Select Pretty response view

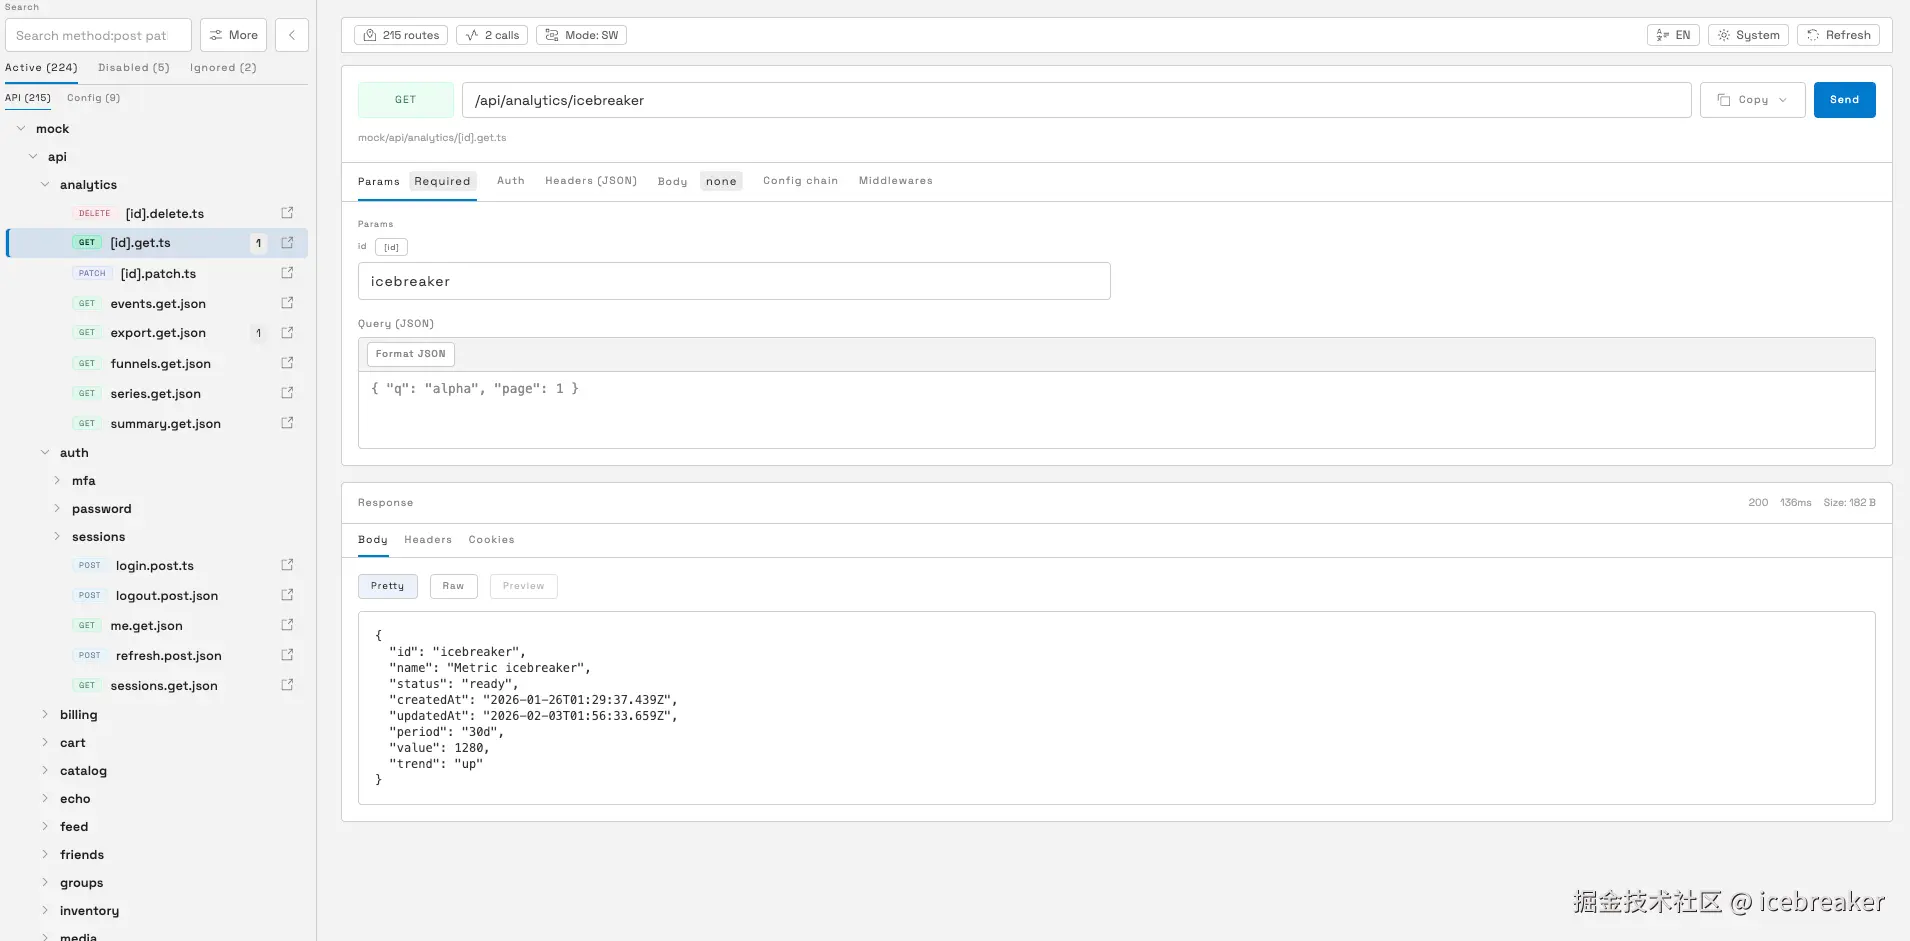387,586
